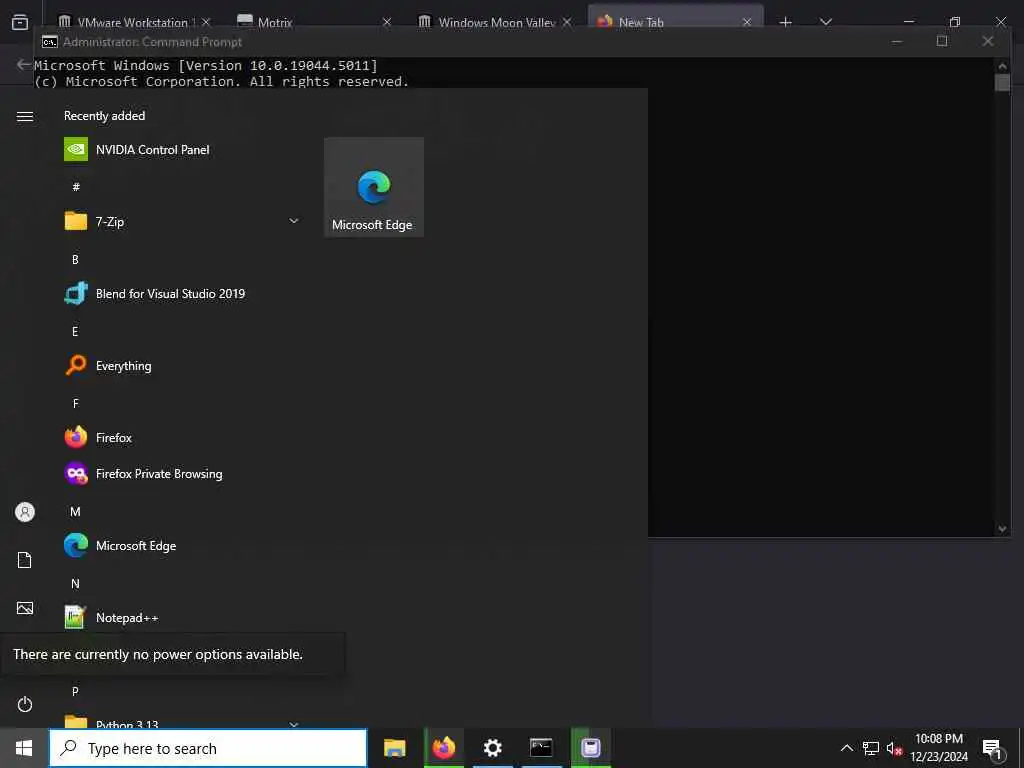
Task: Click the E letter group header
Action: coord(75,331)
